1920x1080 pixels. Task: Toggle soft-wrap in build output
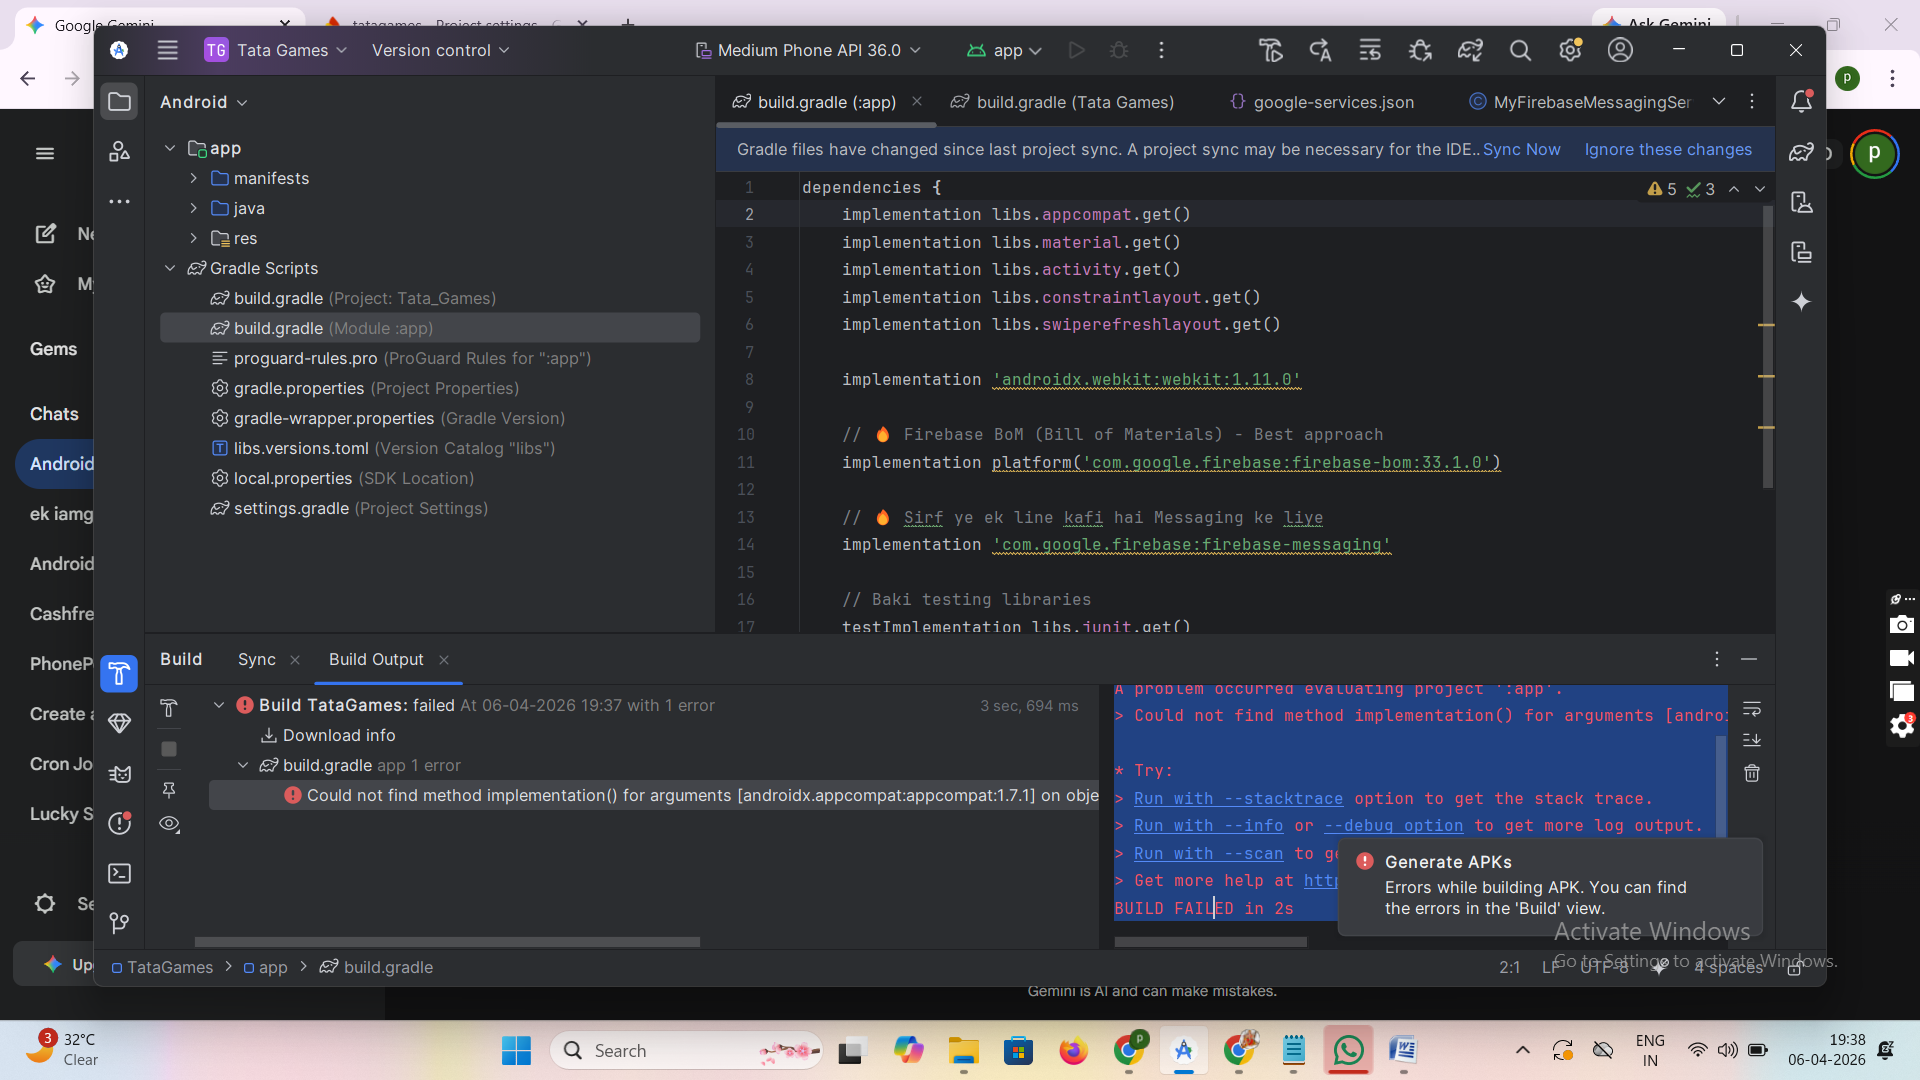click(1752, 708)
